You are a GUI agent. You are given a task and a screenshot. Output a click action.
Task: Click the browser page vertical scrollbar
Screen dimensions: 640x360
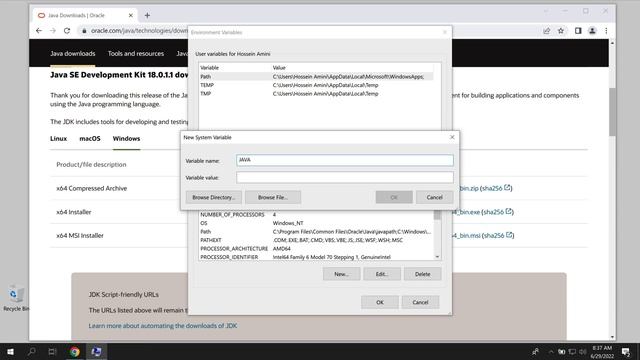(612, 112)
